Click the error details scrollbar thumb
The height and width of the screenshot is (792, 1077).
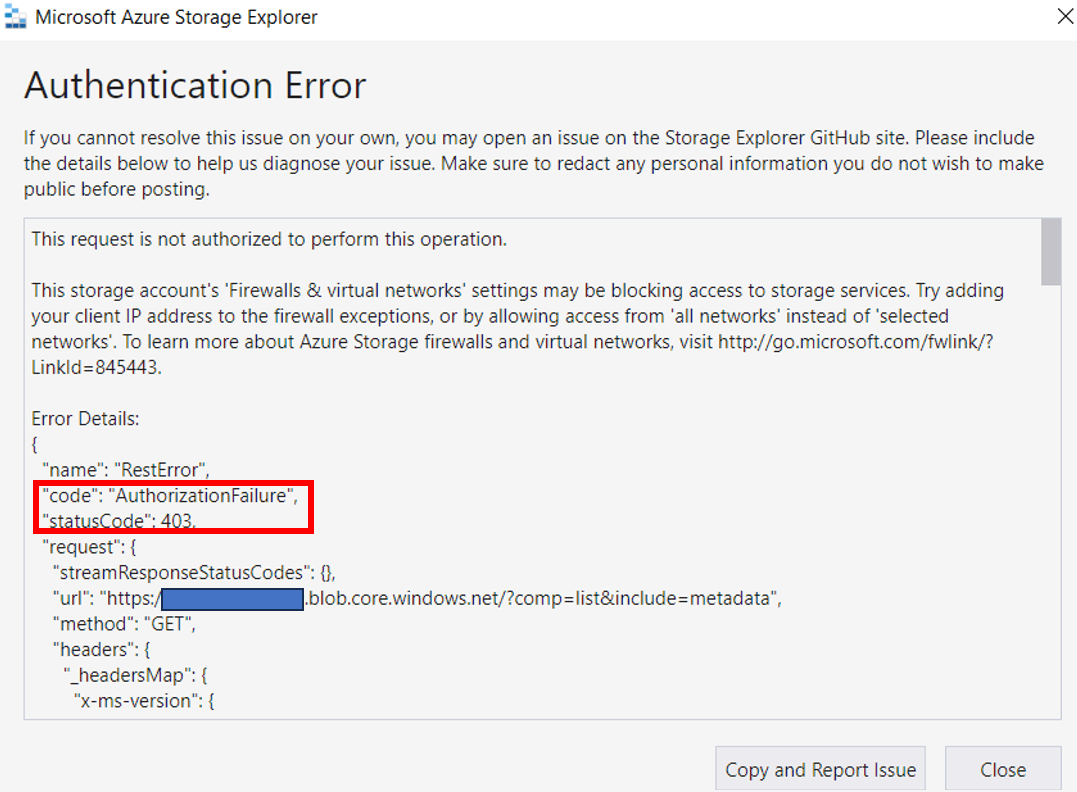[x=1051, y=251]
